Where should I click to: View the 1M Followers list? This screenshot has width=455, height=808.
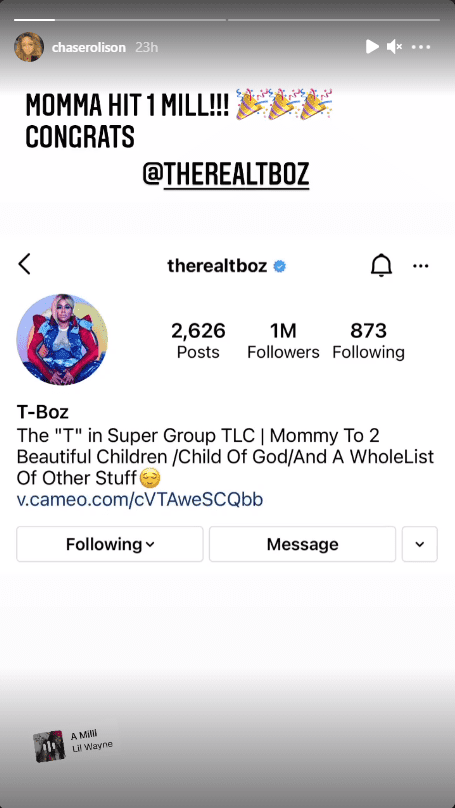283,341
